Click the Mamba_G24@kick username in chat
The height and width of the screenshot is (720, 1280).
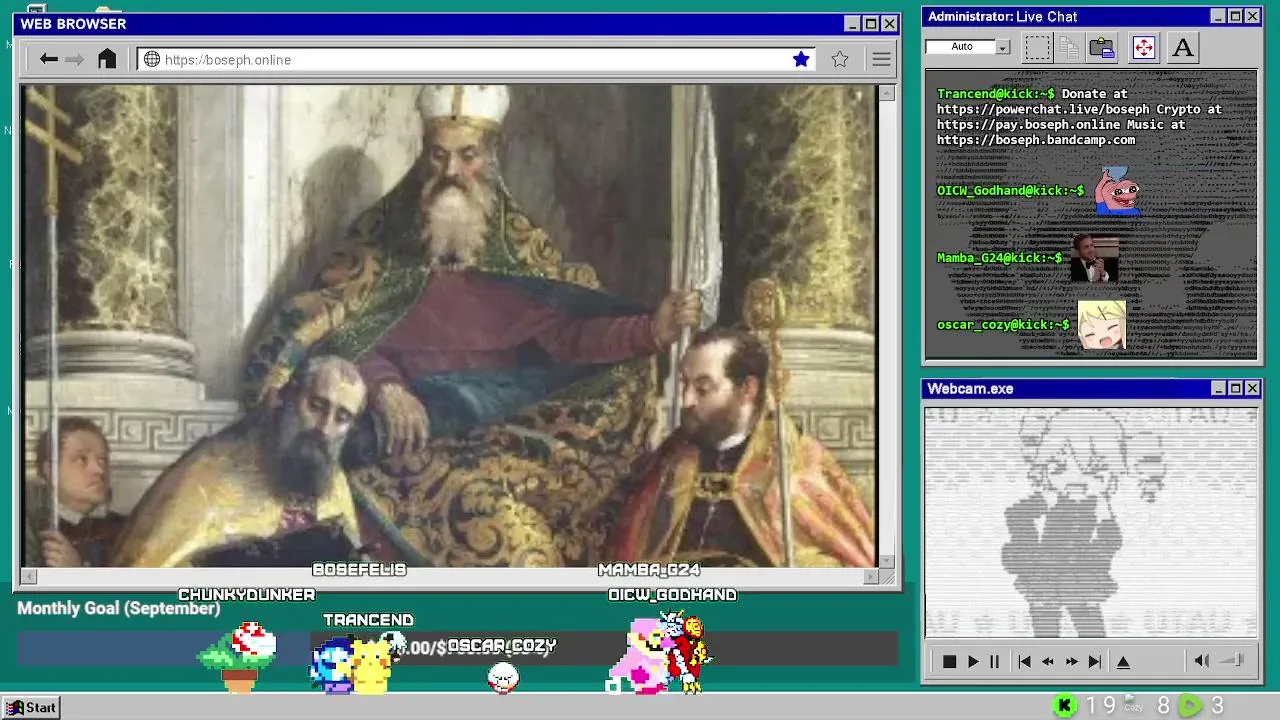coord(999,257)
